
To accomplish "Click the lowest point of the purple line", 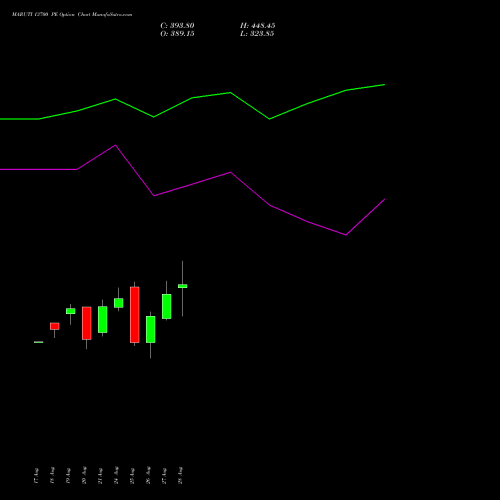I will pyautogui.click(x=346, y=235).
